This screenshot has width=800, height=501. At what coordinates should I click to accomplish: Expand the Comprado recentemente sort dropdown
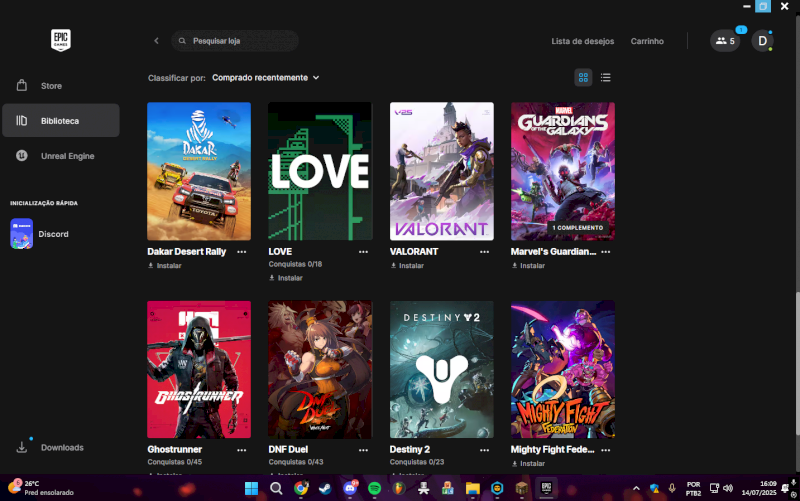click(x=265, y=78)
